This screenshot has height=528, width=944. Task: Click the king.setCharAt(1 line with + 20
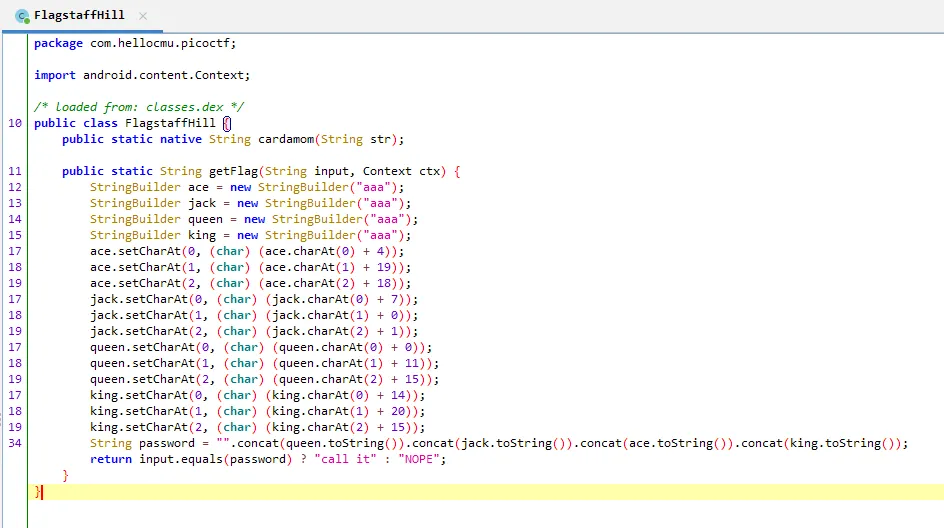point(257,411)
